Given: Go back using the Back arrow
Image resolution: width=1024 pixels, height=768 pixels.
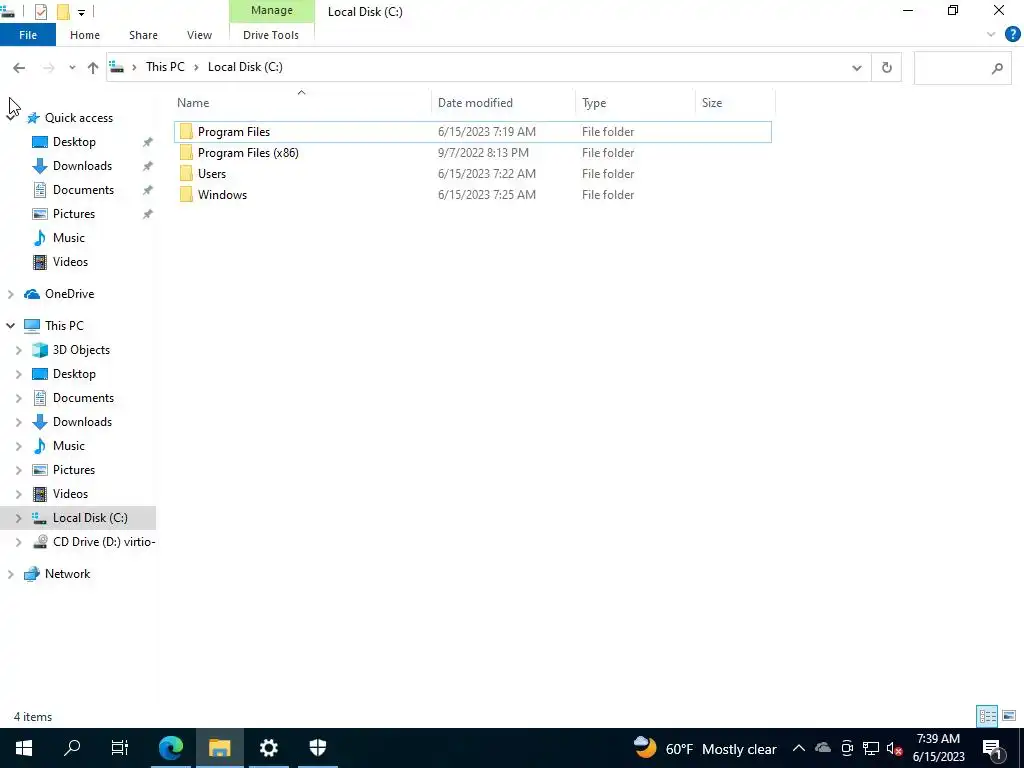Looking at the screenshot, I should pos(19,67).
